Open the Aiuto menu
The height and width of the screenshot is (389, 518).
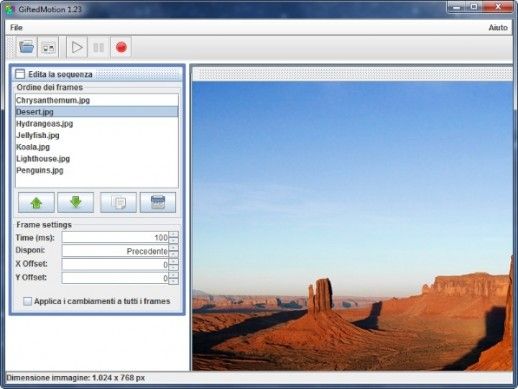(x=498, y=28)
